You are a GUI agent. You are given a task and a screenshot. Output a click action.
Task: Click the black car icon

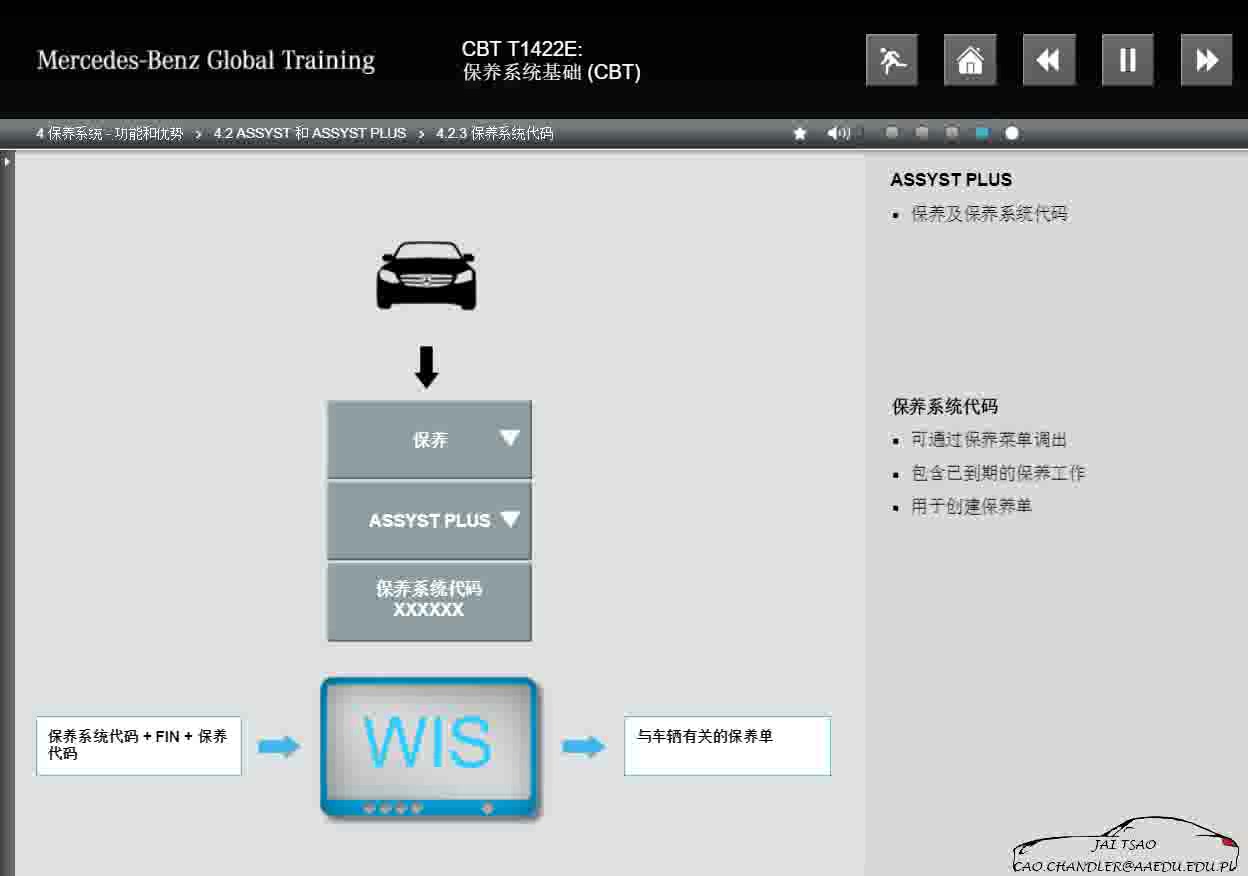(426, 275)
